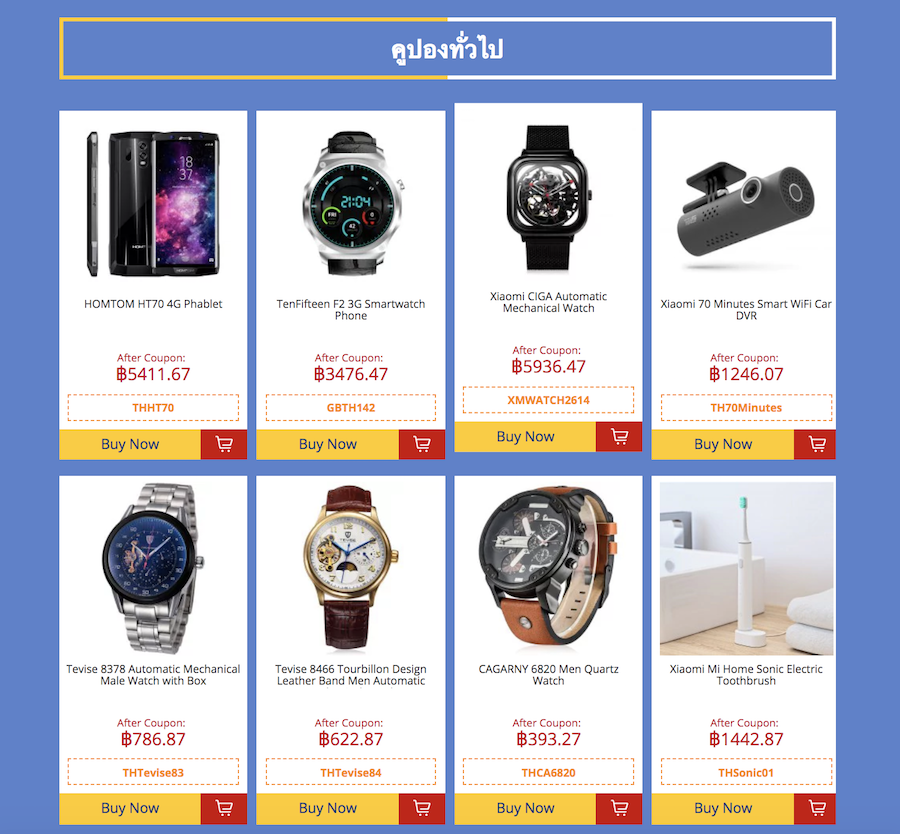Add Tevise 8378 watch to cart
Viewport: 900px width, 834px height.
tap(224, 809)
